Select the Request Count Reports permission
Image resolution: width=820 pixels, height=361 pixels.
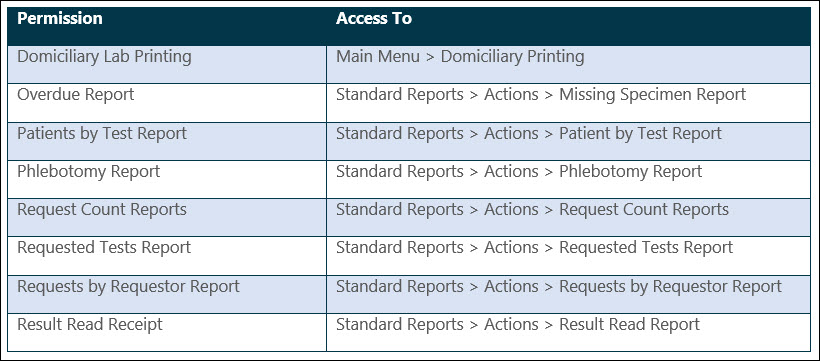click(x=102, y=210)
